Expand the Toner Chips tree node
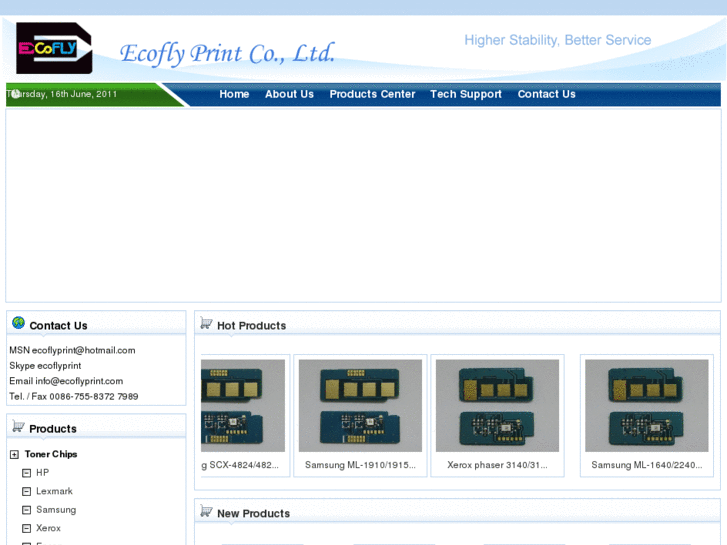 [x=14, y=455]
